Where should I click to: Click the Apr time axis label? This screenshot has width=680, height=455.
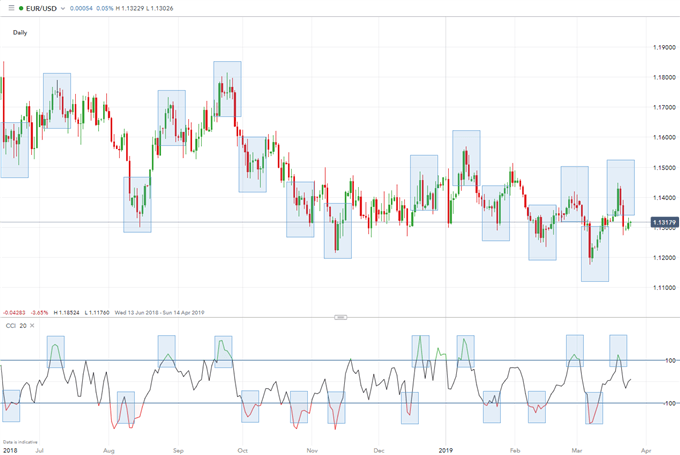pos(646,451)
